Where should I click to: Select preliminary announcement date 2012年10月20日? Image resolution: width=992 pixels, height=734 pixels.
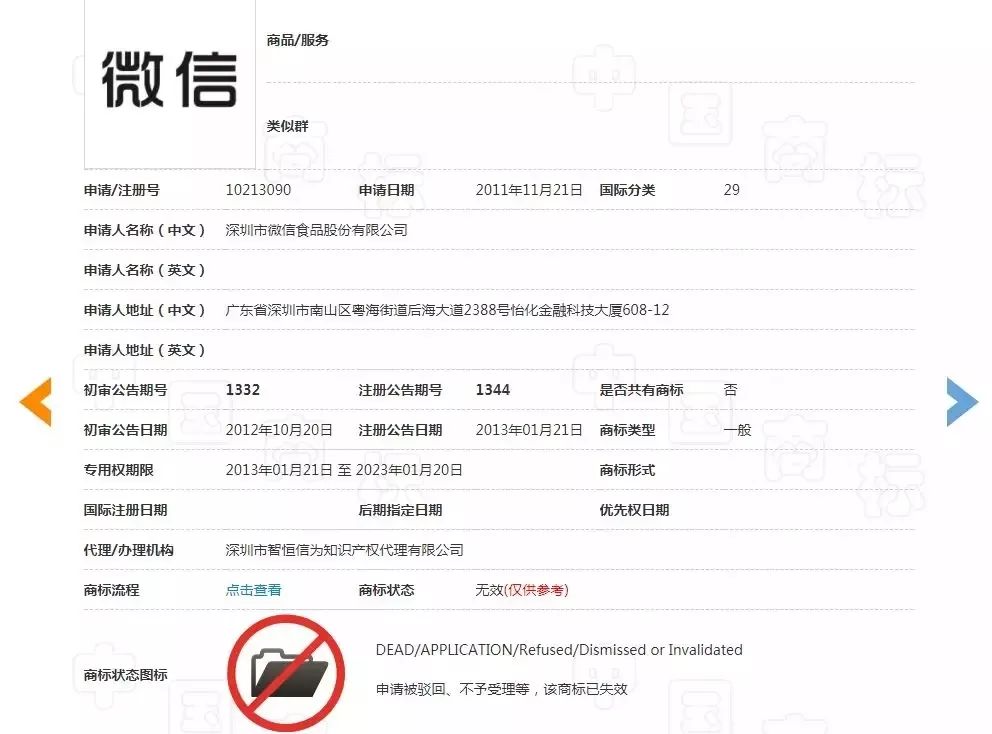coord(279,430)
